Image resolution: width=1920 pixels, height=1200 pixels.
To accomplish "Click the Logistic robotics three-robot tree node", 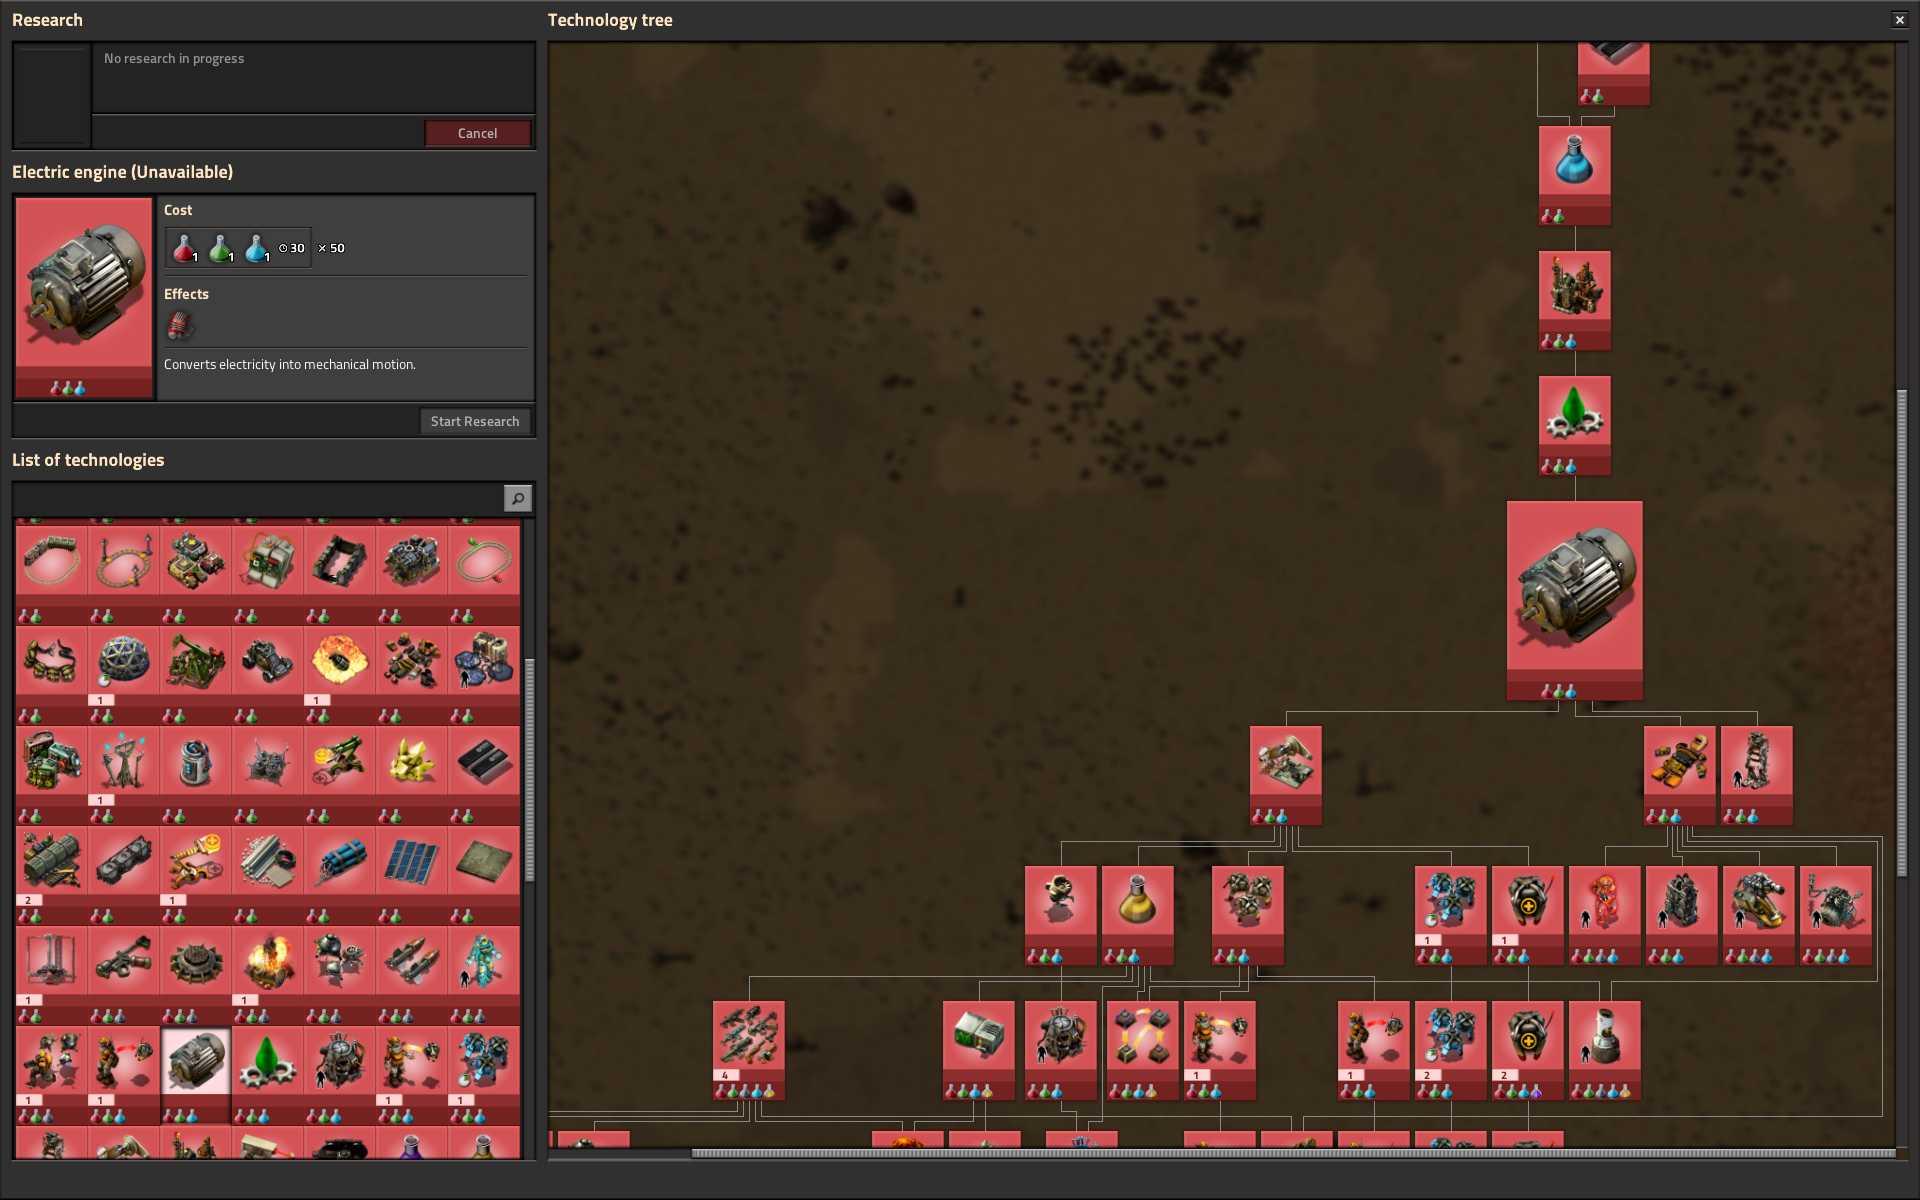I will [1247, 915].
